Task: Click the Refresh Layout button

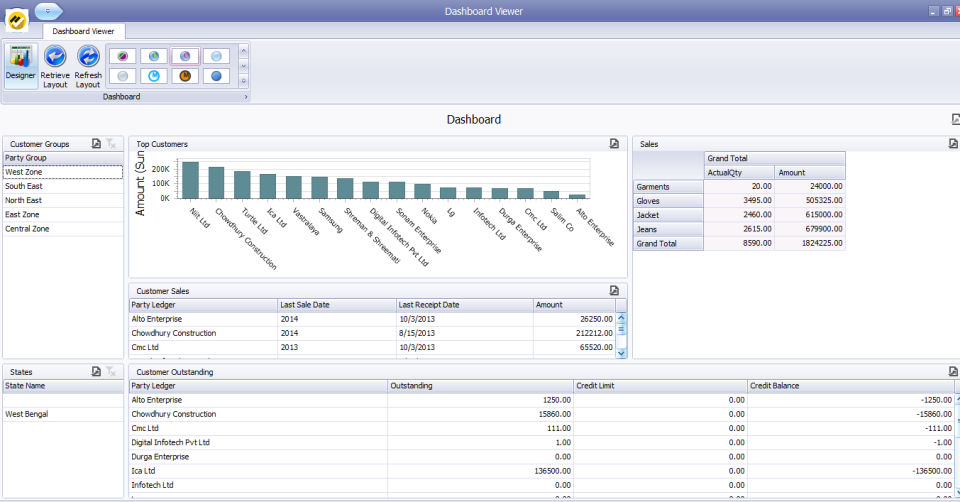Action: 88,65
